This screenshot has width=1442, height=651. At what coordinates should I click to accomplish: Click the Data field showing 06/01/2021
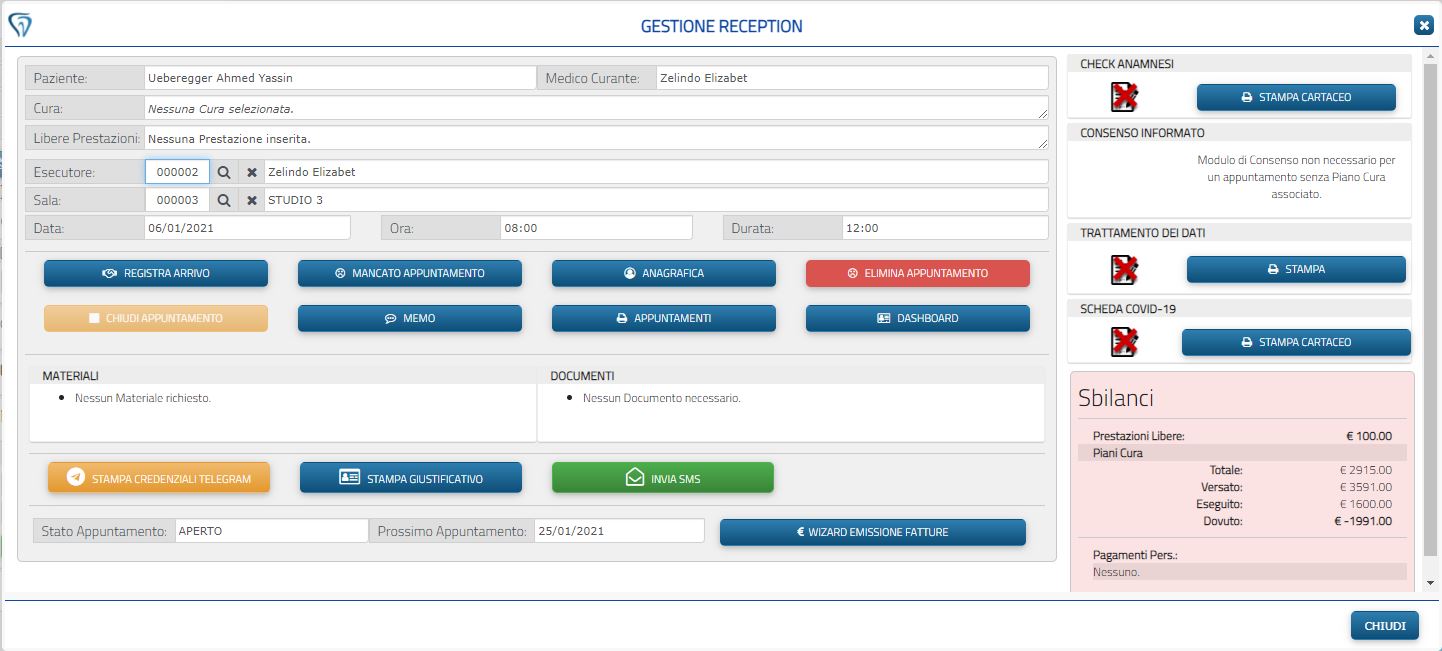coord(247,227)
